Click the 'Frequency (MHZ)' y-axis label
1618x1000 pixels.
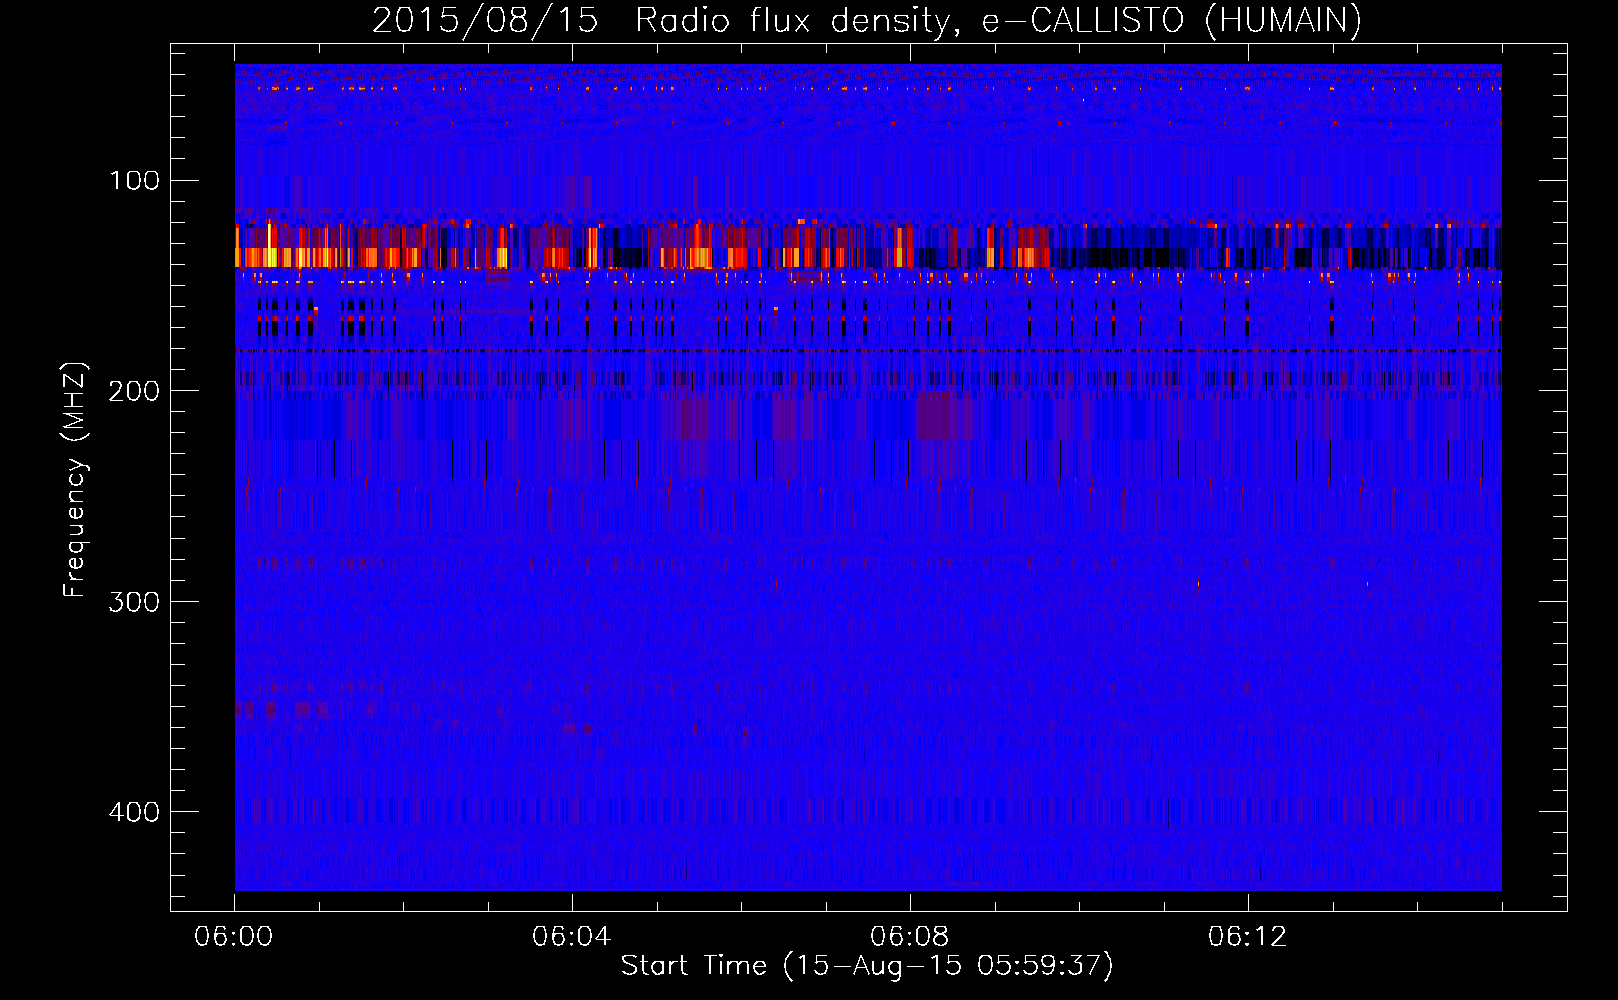coord(75,480)
